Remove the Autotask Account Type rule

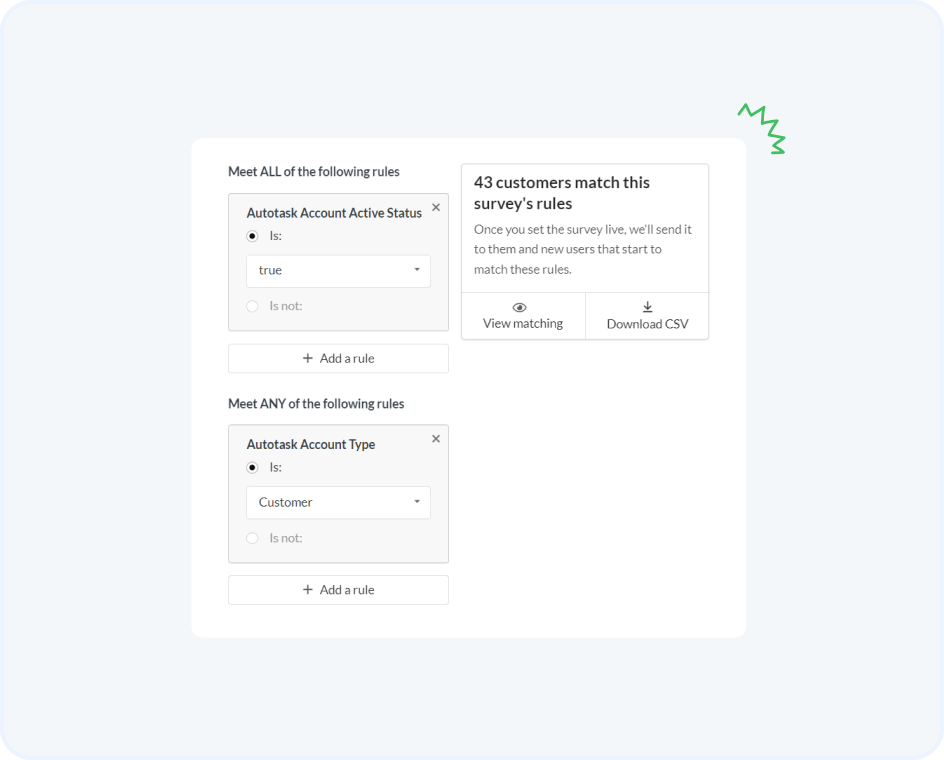436,439
